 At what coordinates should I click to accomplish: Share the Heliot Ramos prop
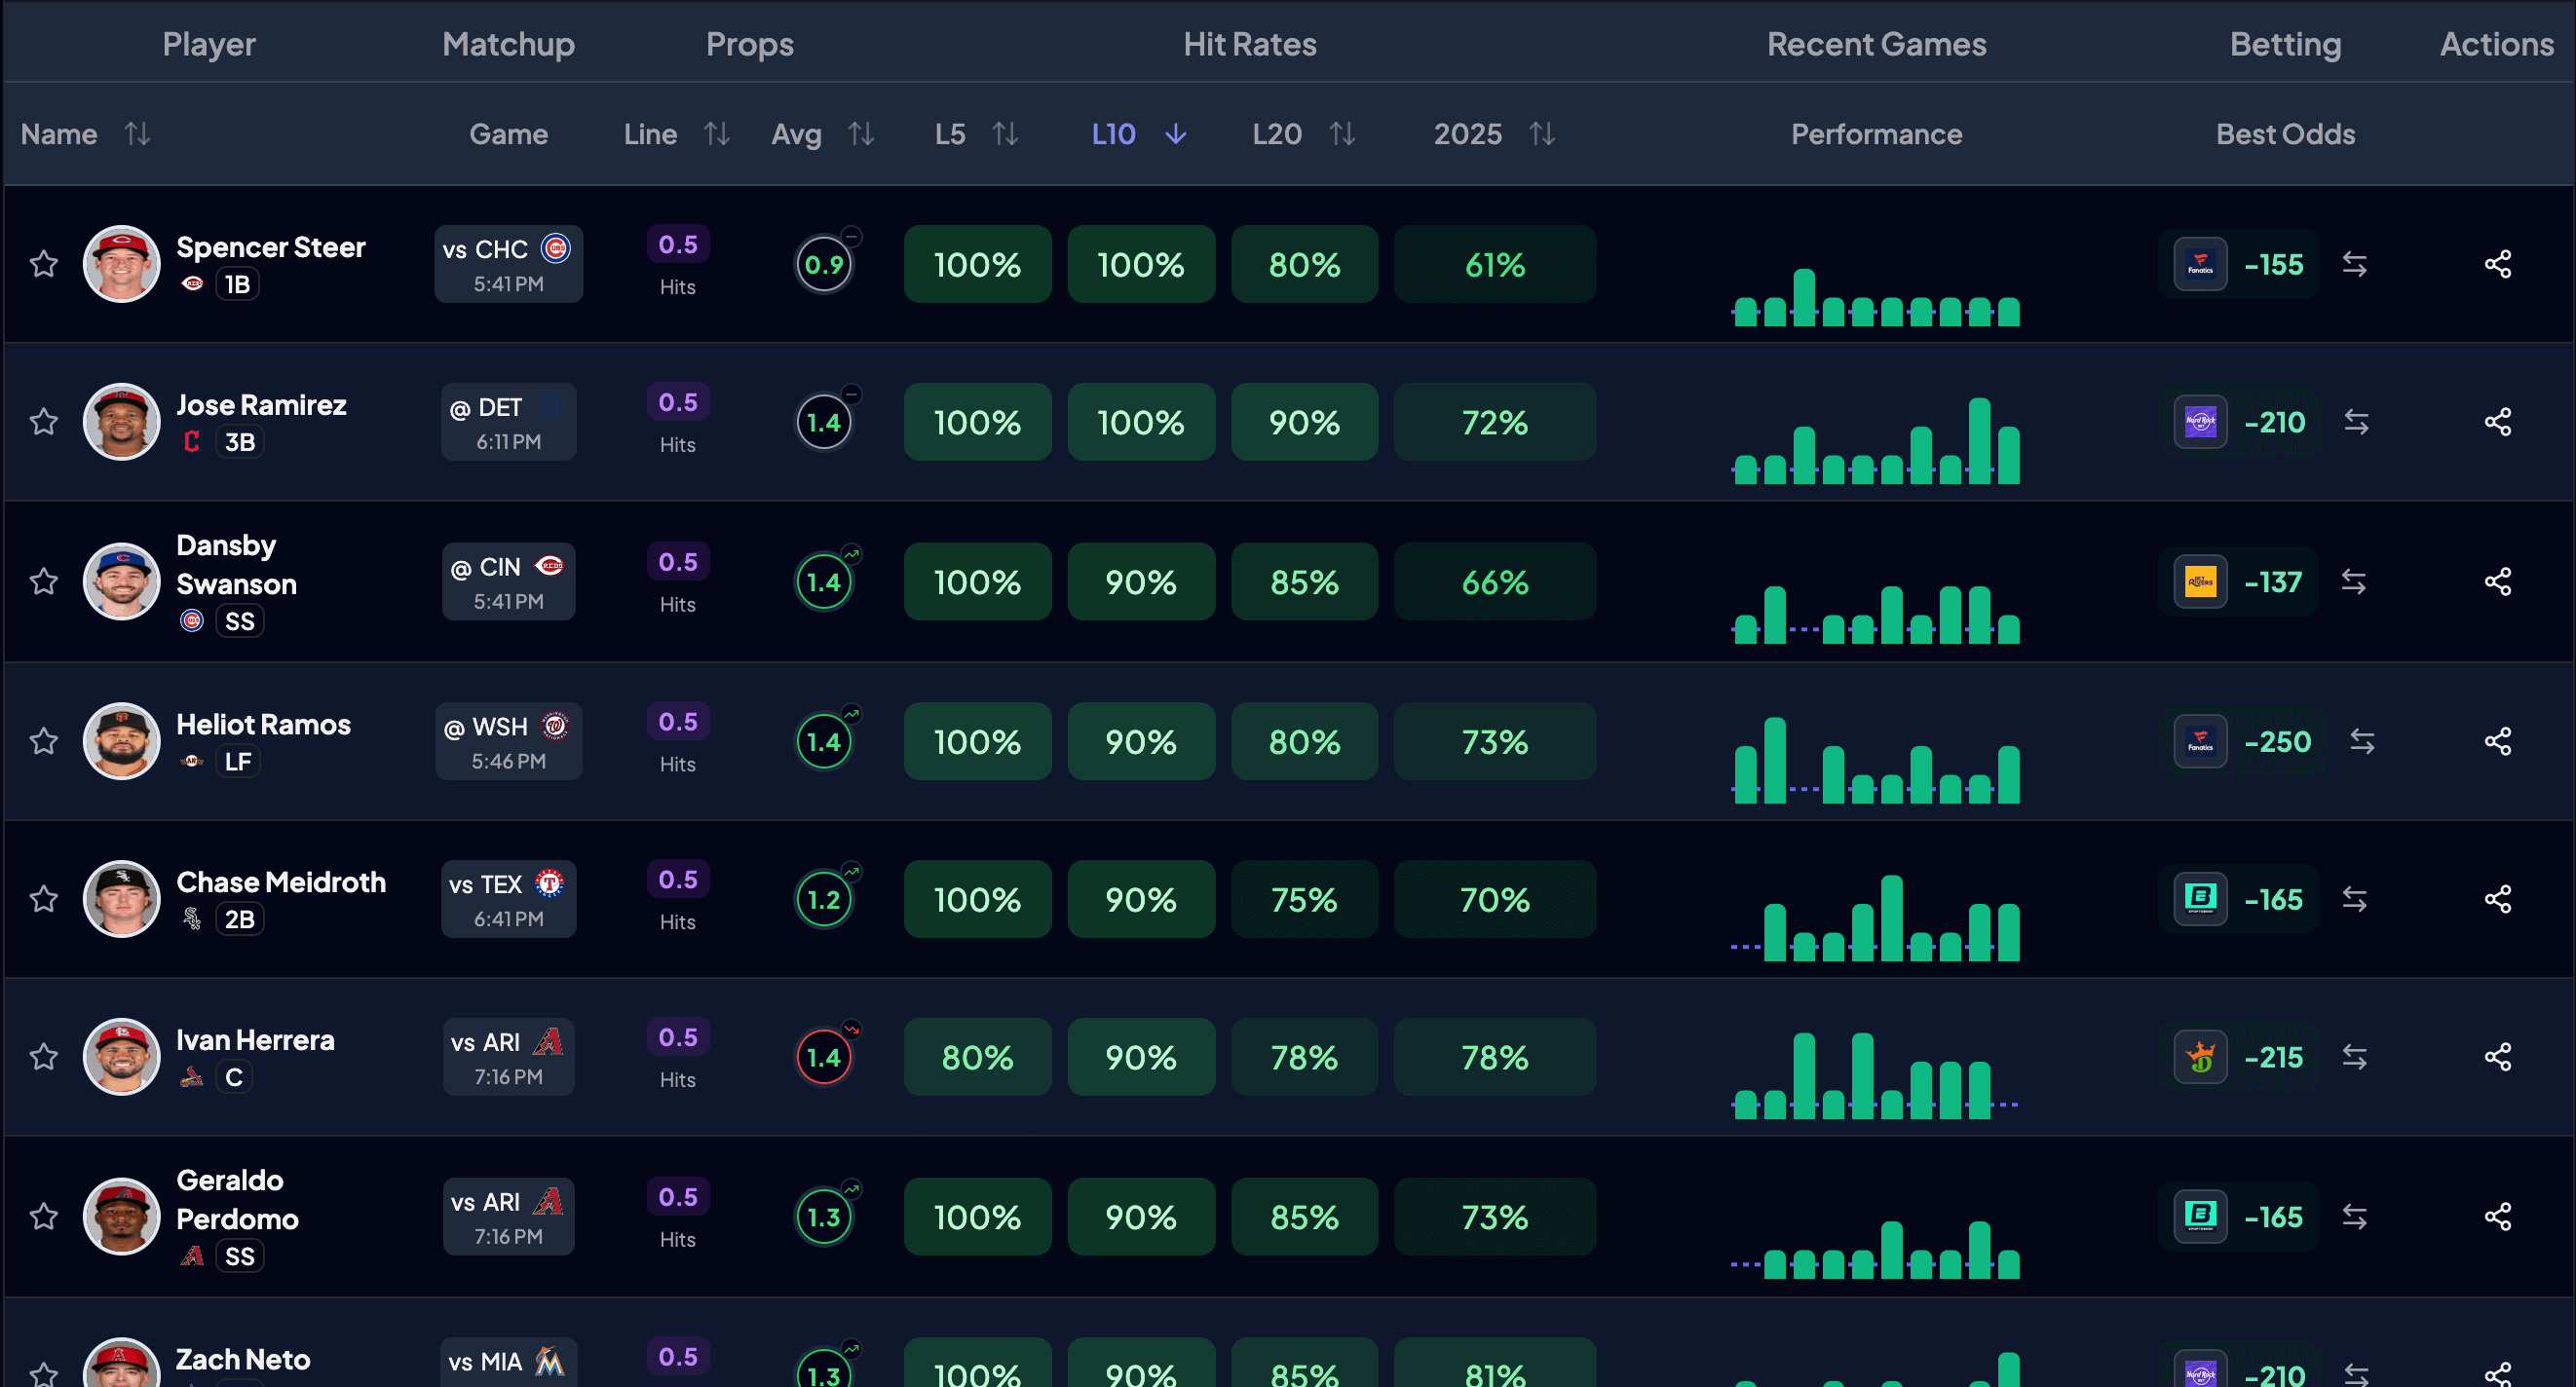pos(2497,741)
